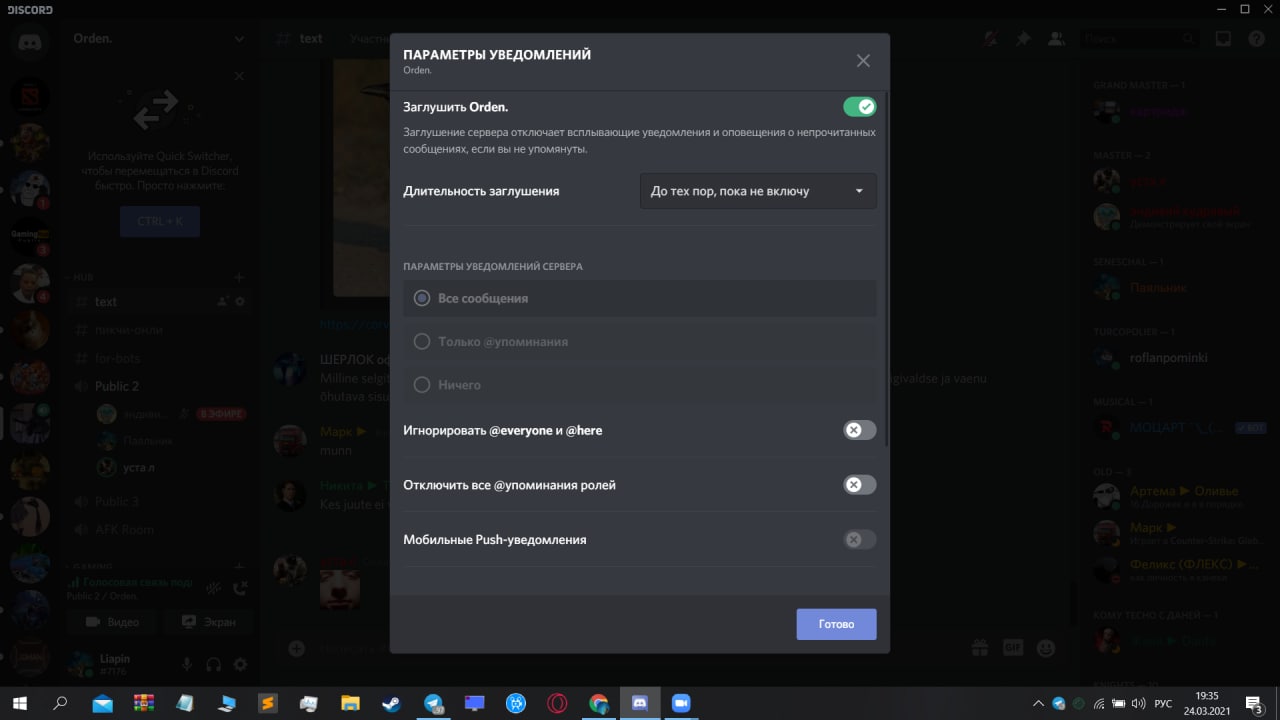Click the search field in the header

click(1140, 39)
